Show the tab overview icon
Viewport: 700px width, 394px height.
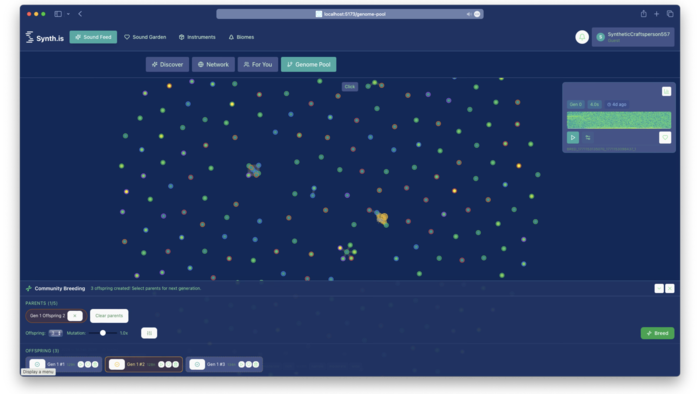tap(670, 14)
